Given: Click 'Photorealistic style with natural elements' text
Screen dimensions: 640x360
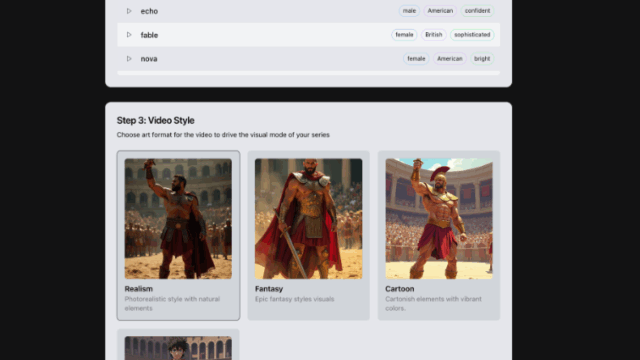Looking at the screenshot, I should pos(172,304).
